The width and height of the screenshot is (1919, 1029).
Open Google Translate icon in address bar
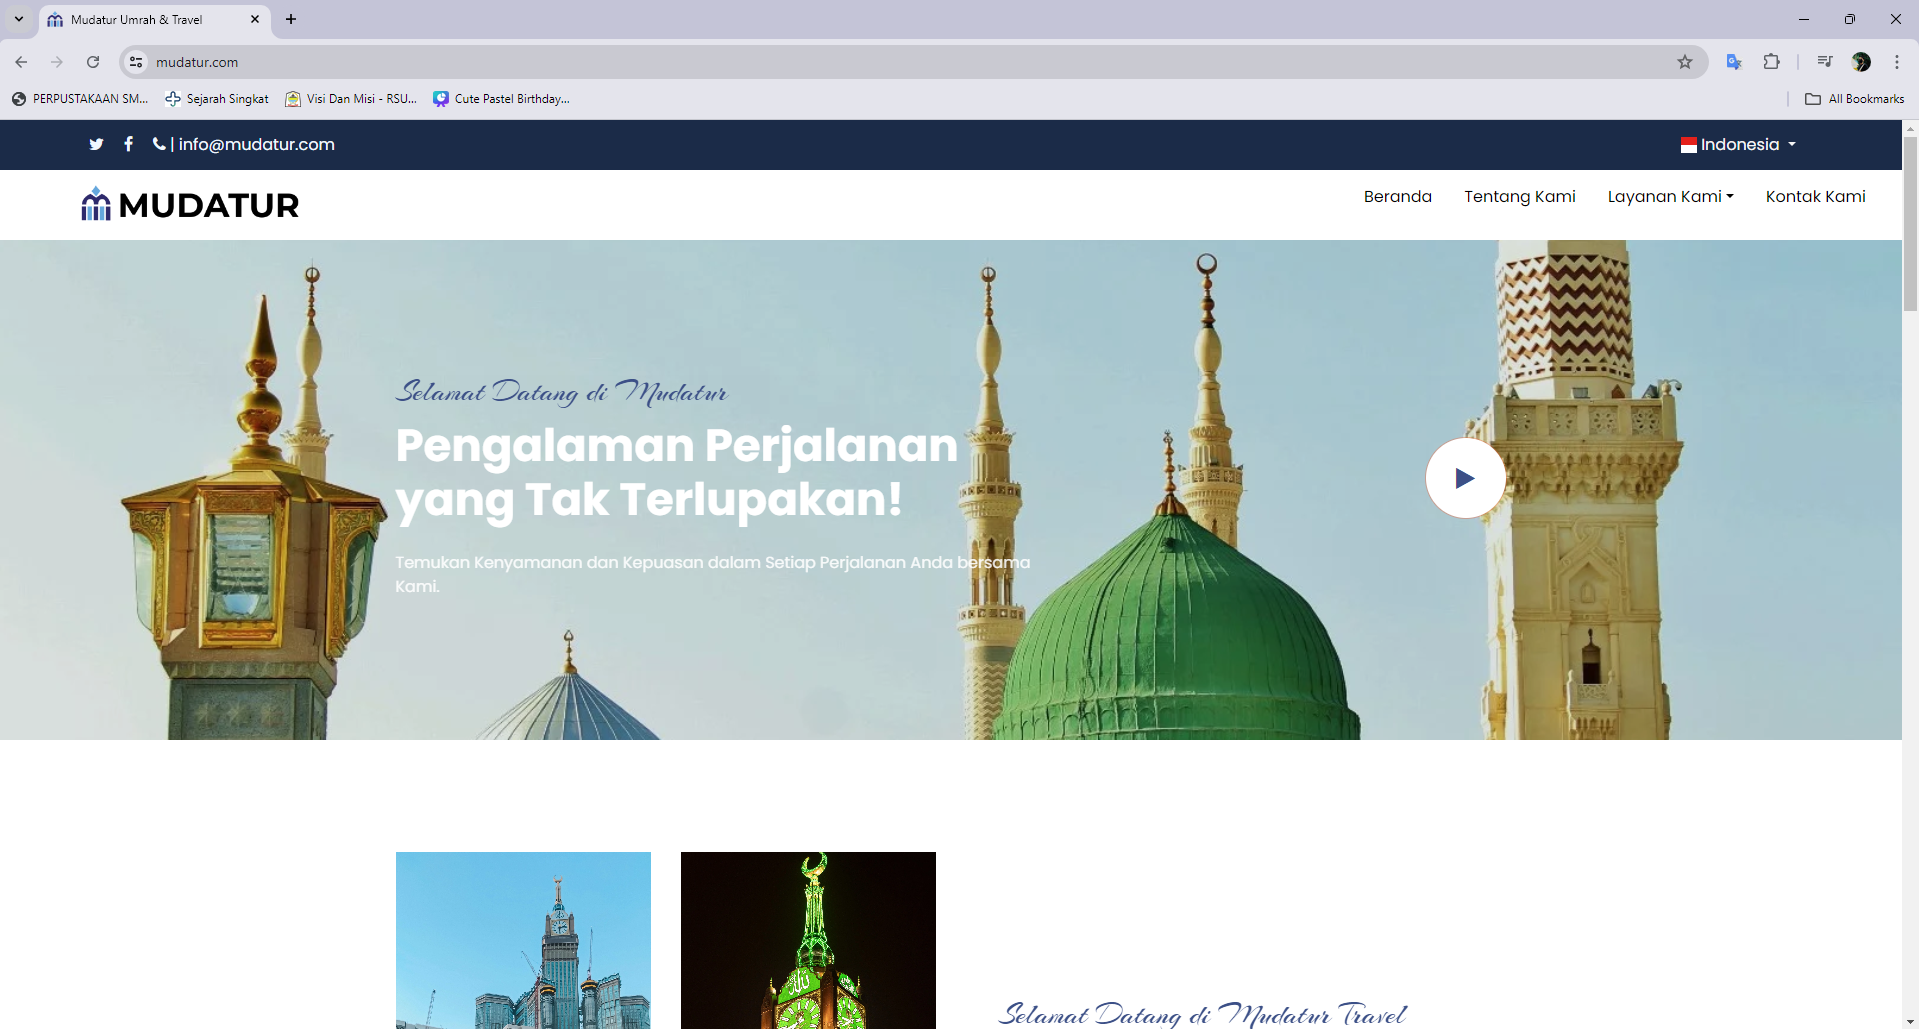tap(1734, 62)
